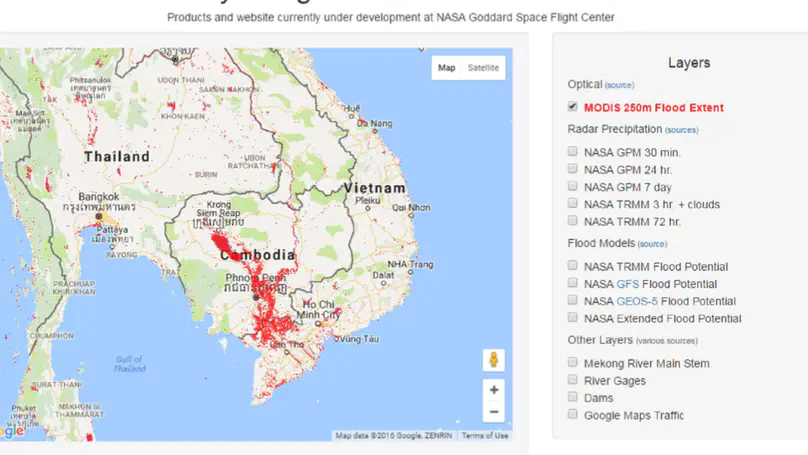Image resolution: width=808 pixels, height=455 pixels.
Task: Uncheck MODIS 250m Flood Extent layer
Action: coord(573,107)
